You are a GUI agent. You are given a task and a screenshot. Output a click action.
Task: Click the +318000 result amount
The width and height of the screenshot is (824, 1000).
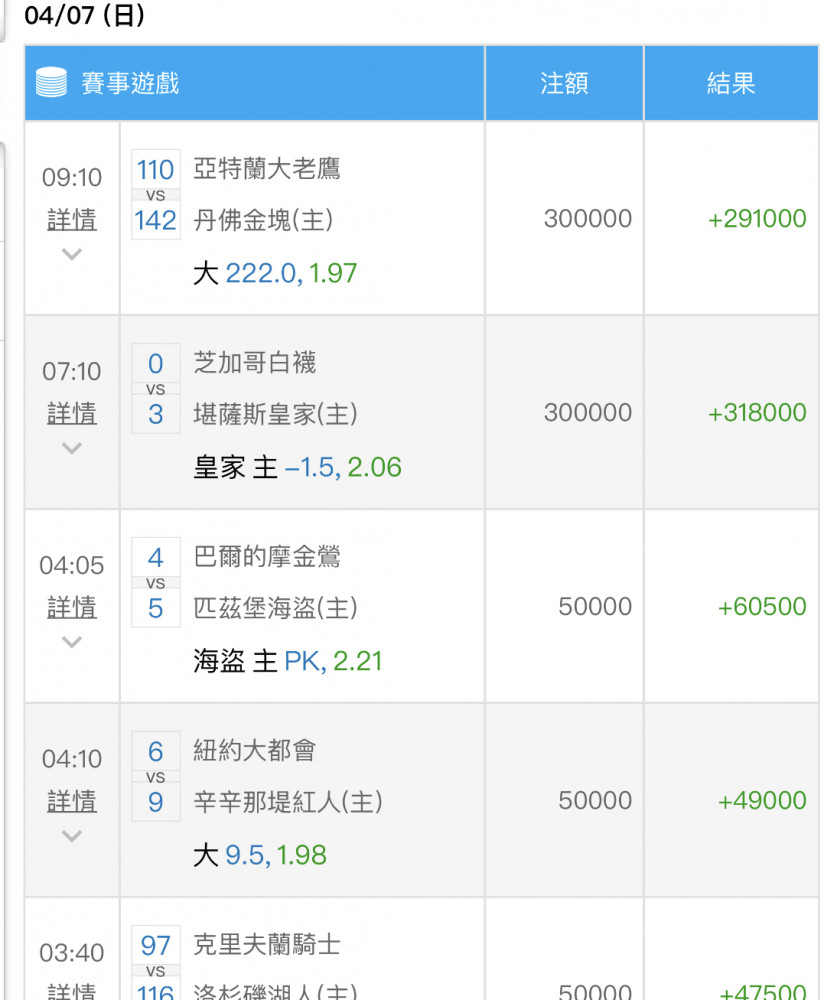[x=757, y=413]
